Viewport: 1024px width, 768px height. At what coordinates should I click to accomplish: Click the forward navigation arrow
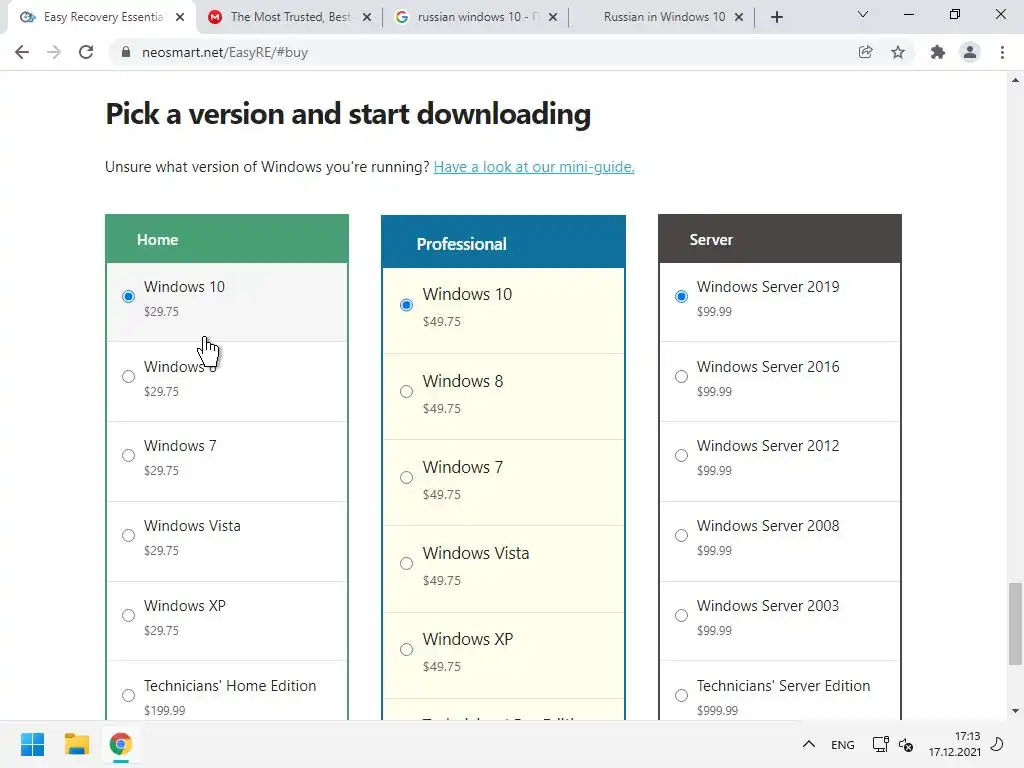tap(54, 52)
